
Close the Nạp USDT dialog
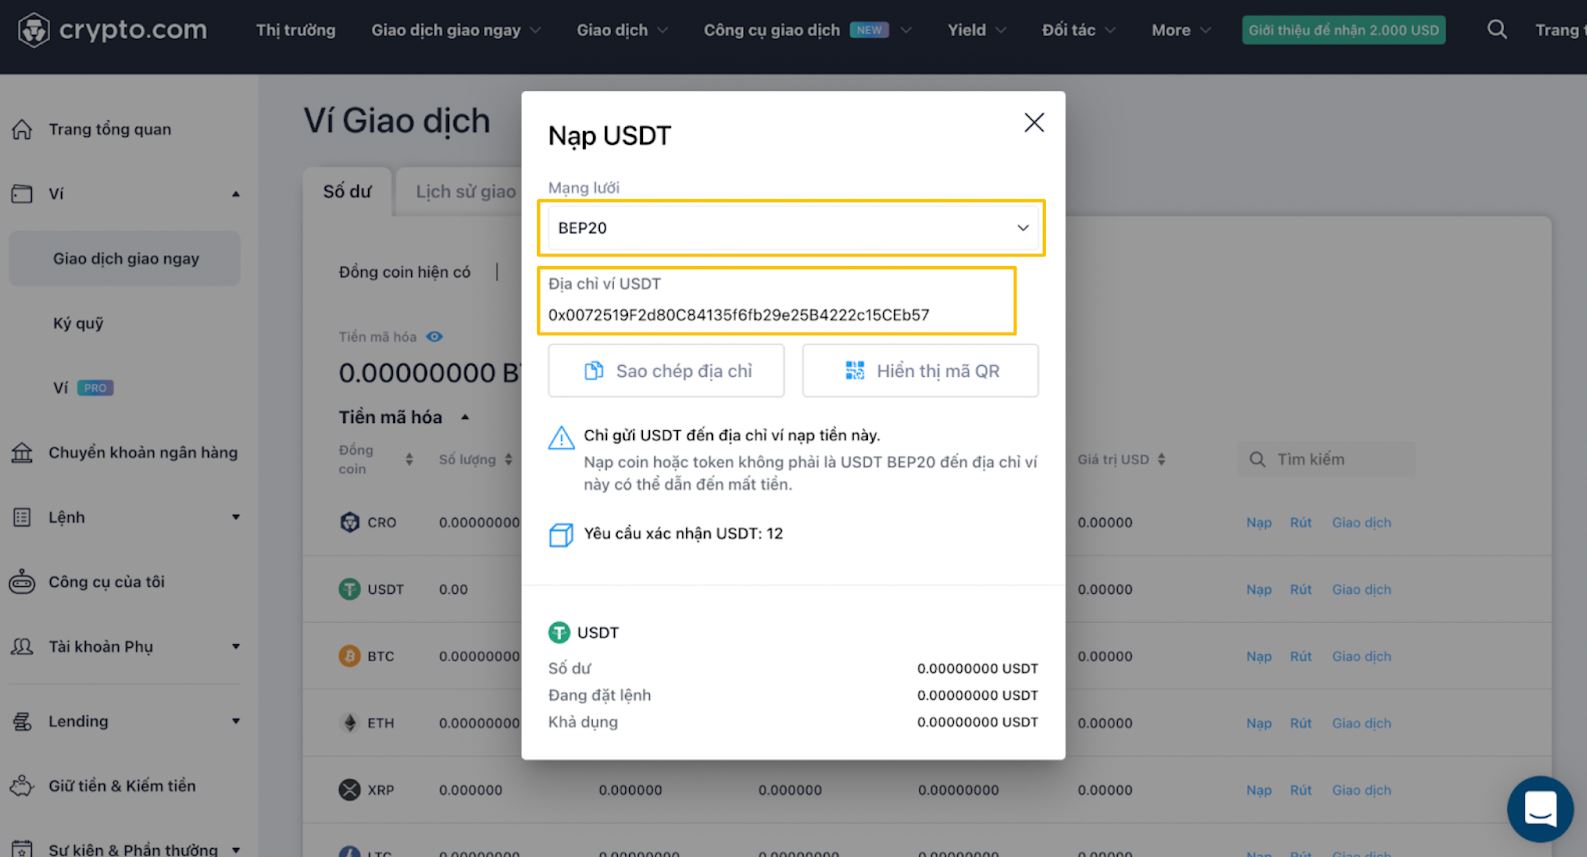pos(1034,122)
